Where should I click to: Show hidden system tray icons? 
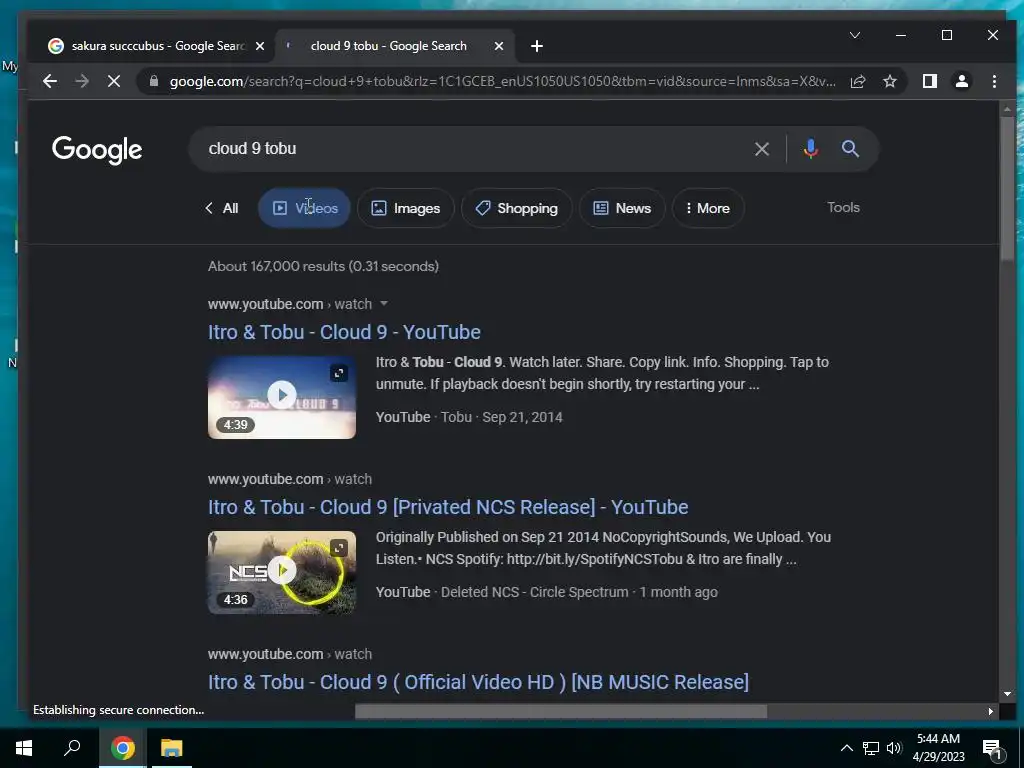click(846, 748)
